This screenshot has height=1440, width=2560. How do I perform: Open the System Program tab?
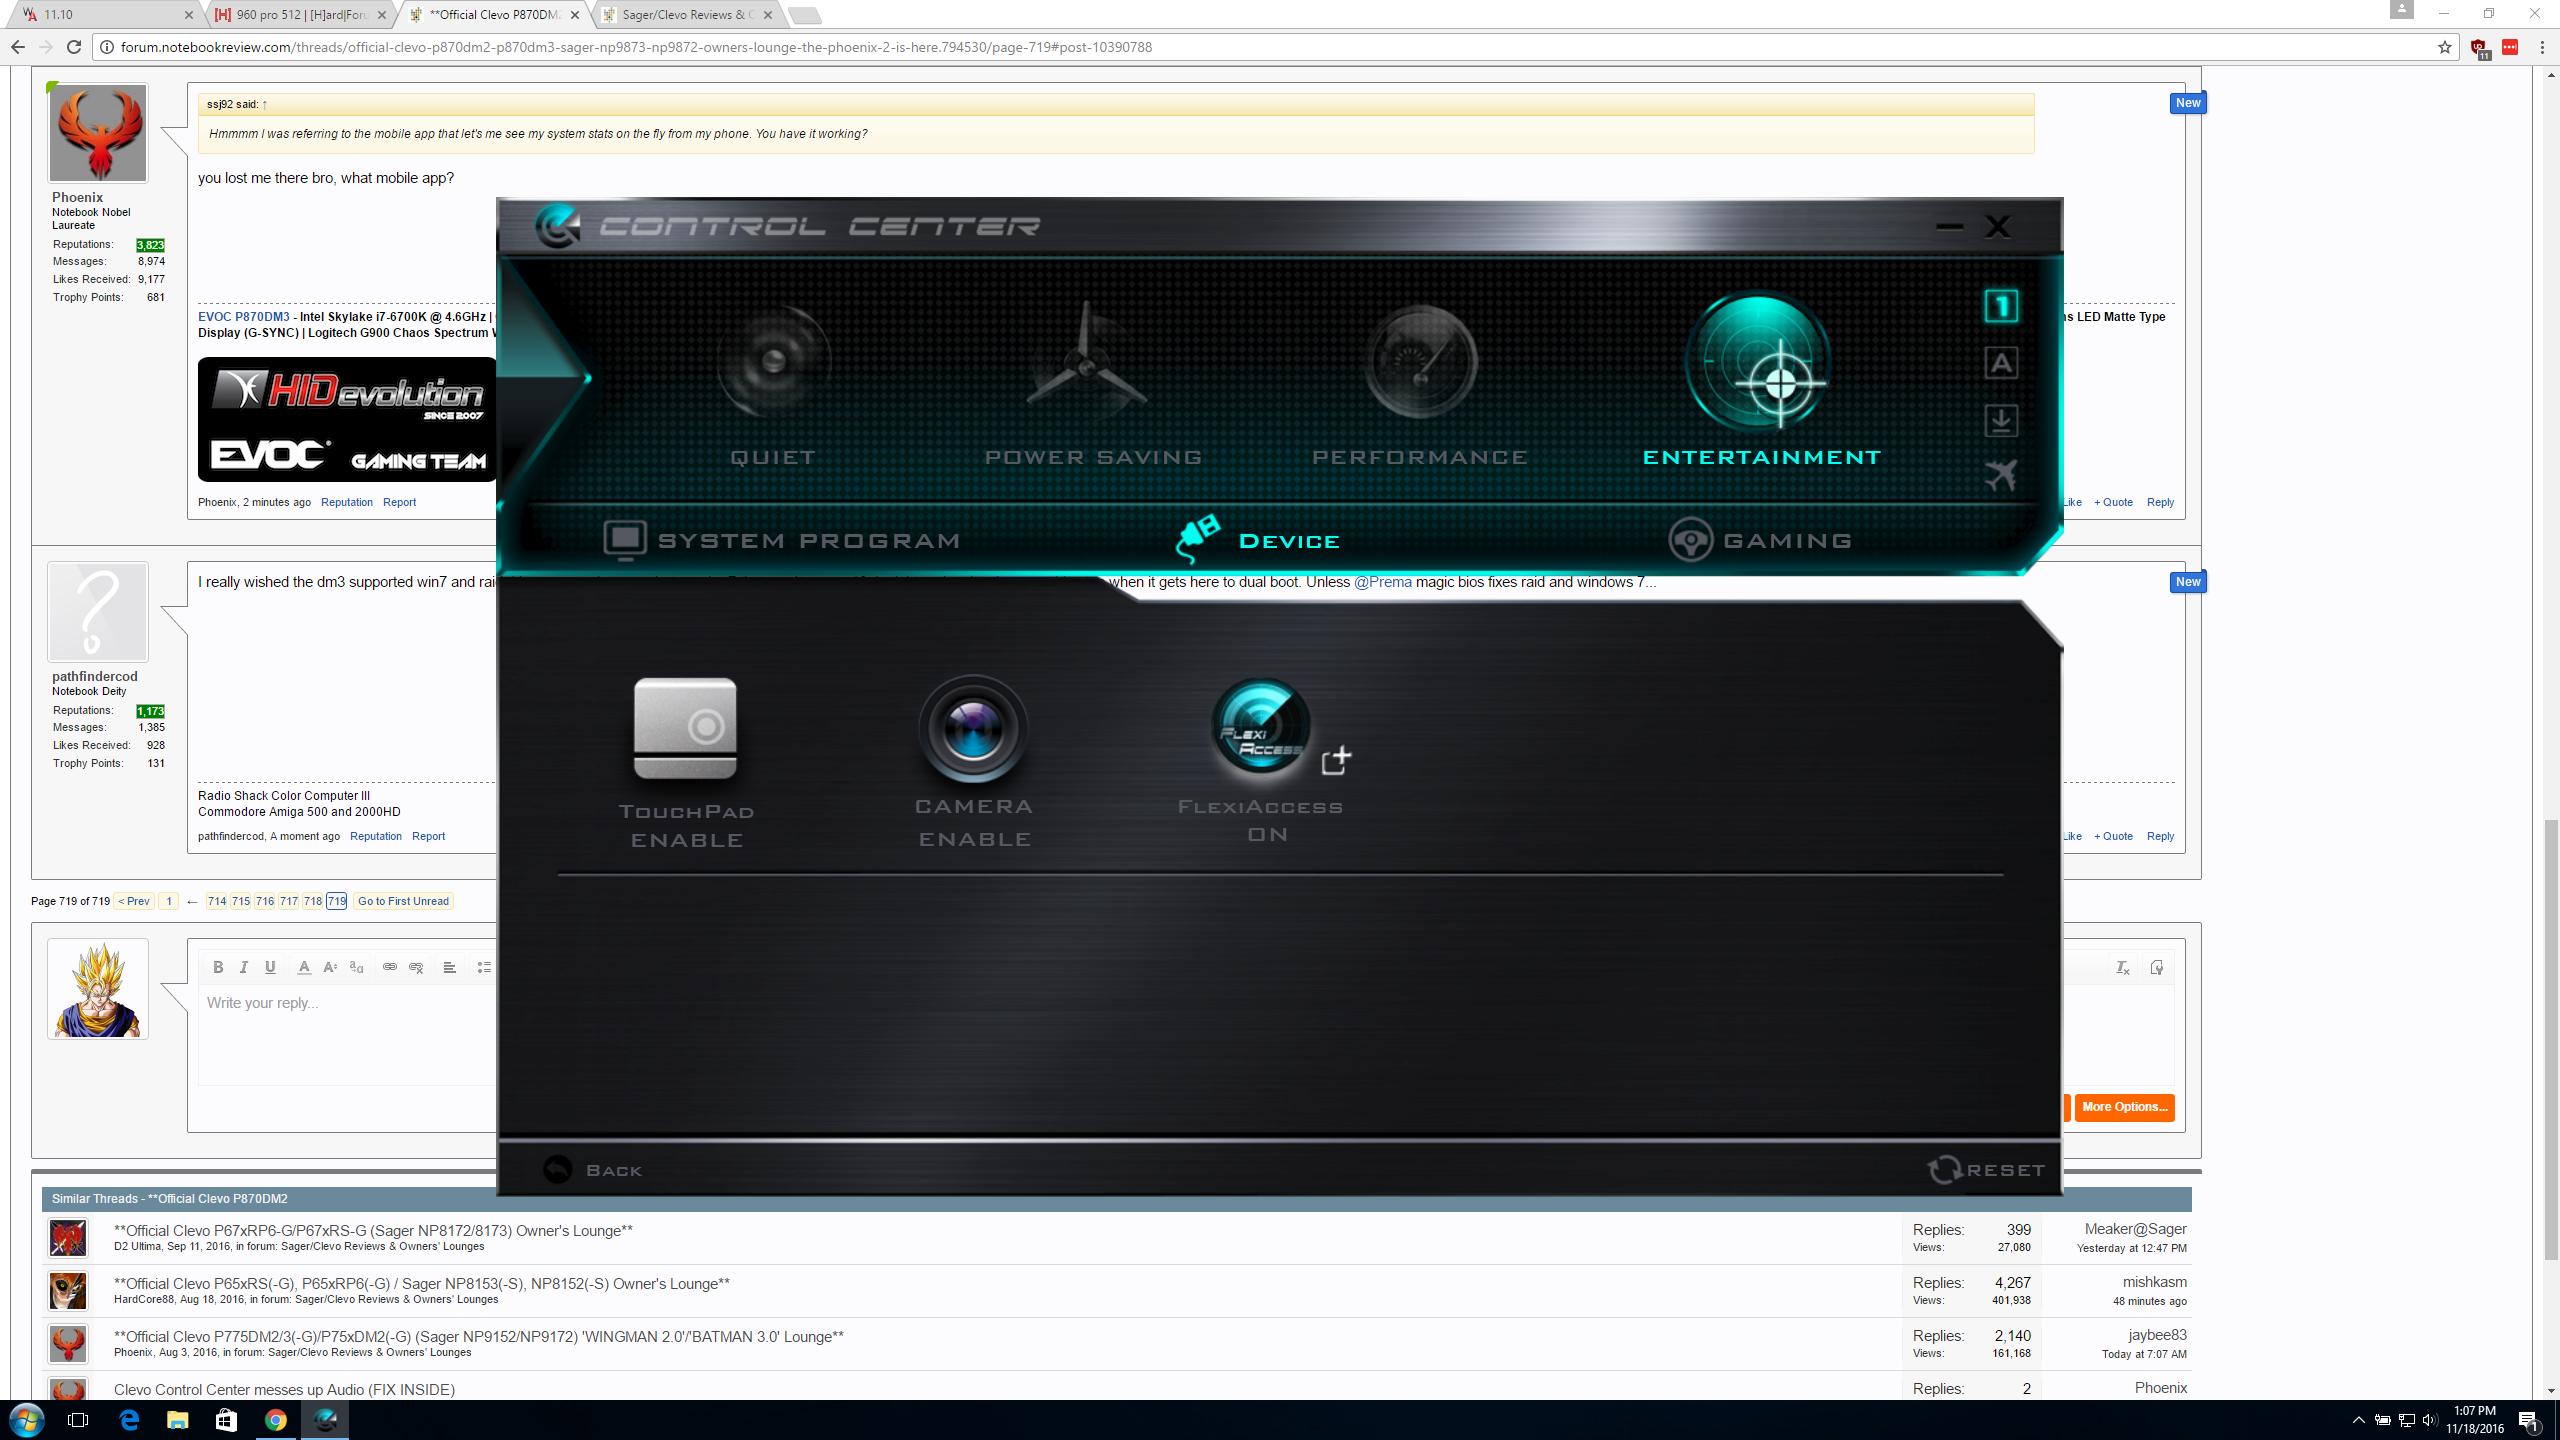tap(781, 540)
